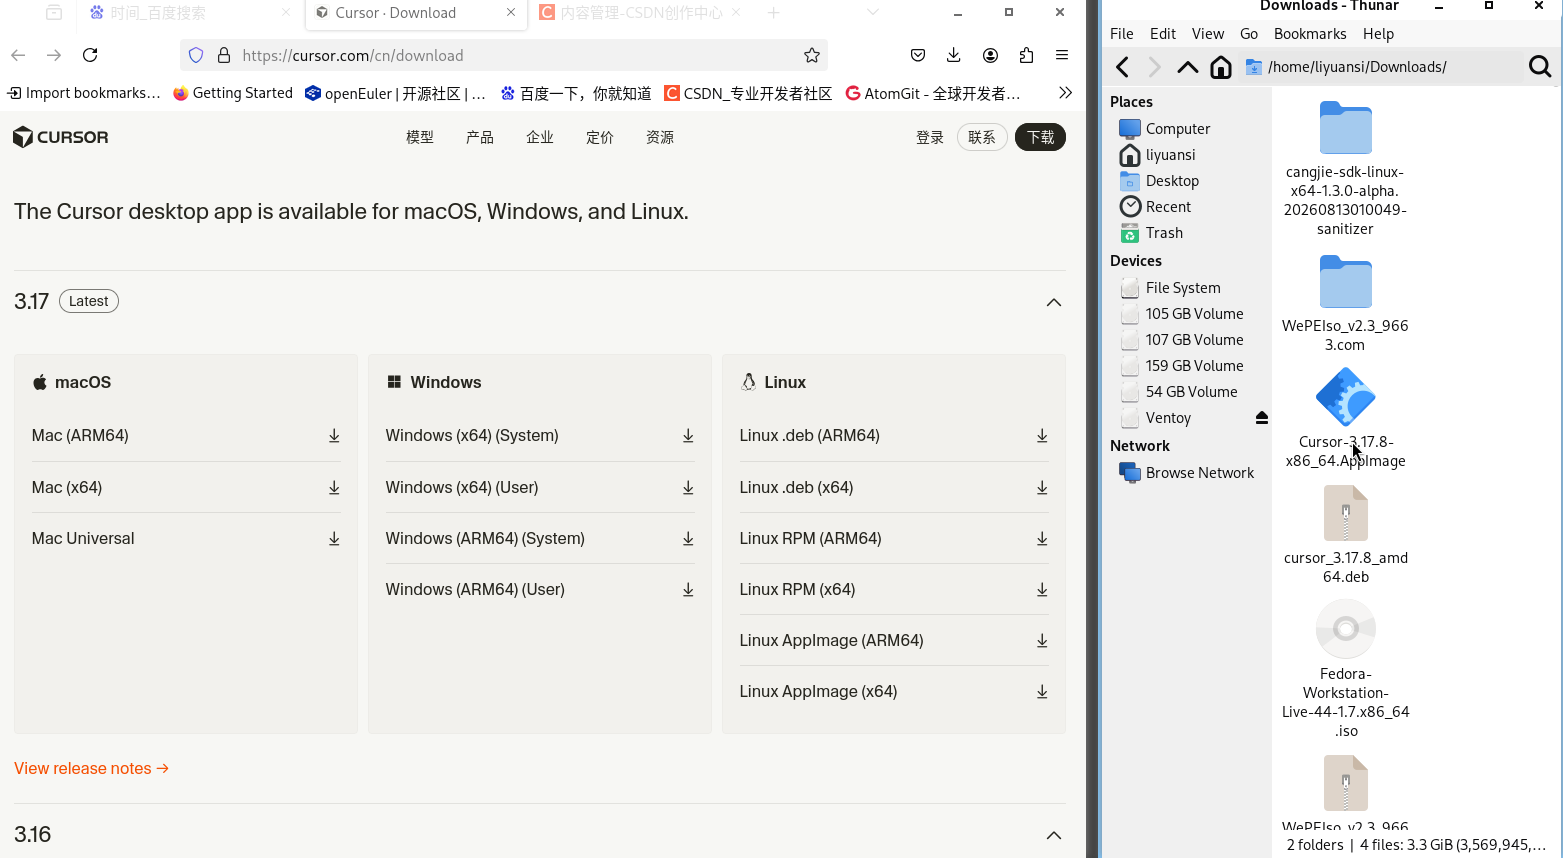This screenshot has height=858, width=1563.
Task: Save page to Pocket icon
Action: [918, 55]
